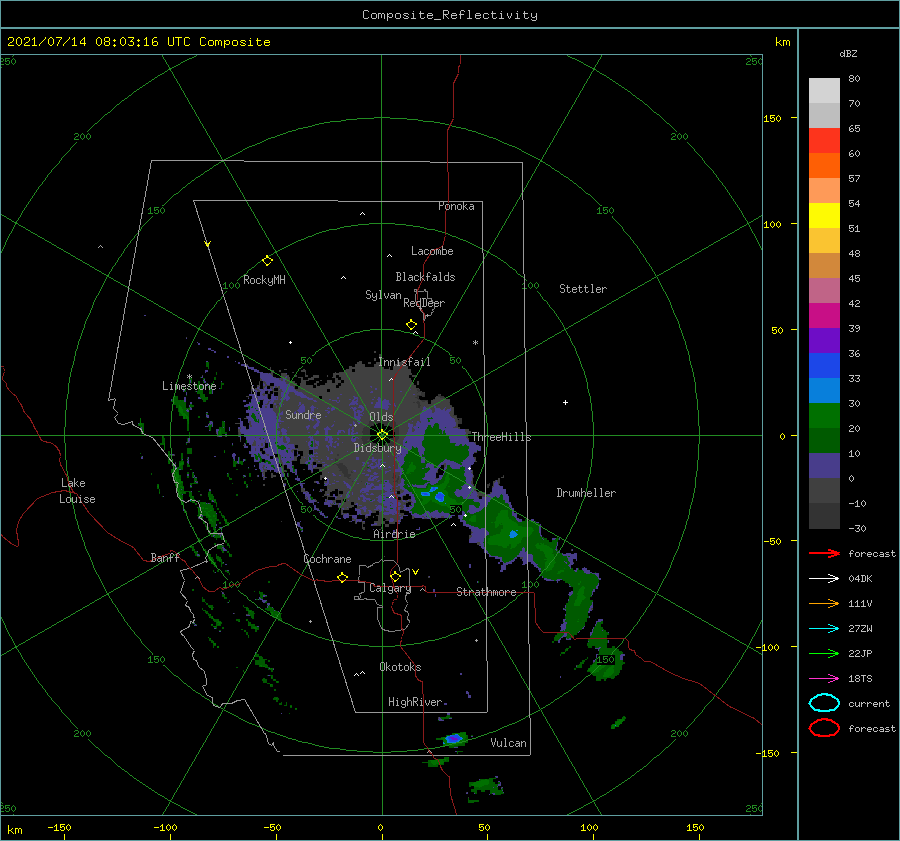The image size is (900, 841).
Task: Click the red forecast arrow in legend
Action: (x=824, y=553)
